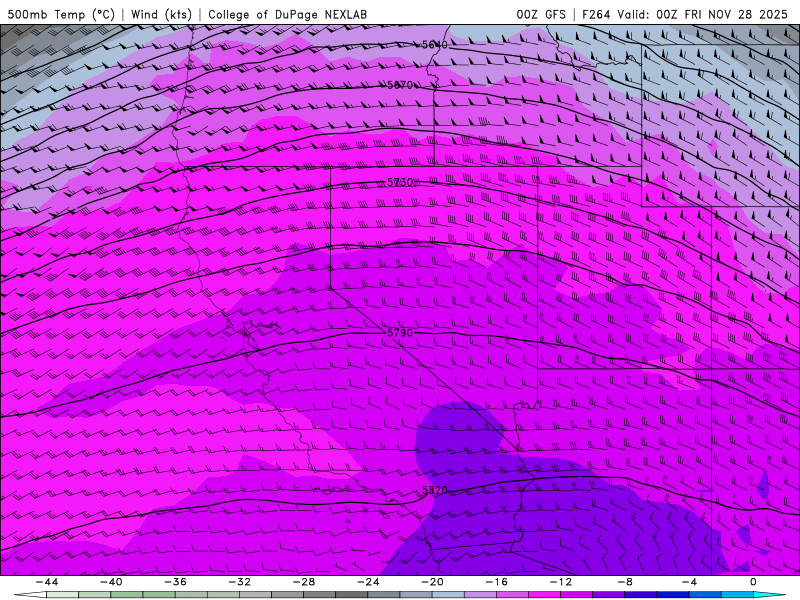This screenshot has height=600, width=800.
Task: Click the -28 colorbar scale value
Action: click(304, 582)
